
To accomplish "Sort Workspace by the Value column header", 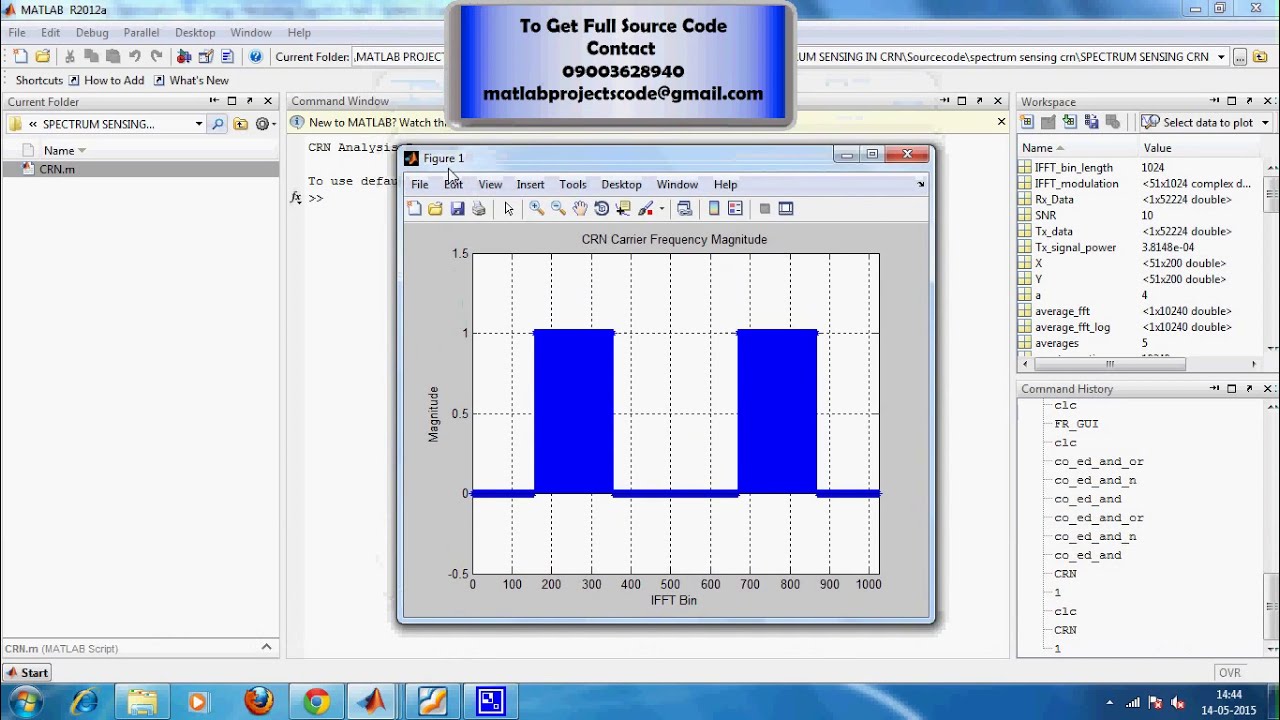I will (x=1157, y=148).
